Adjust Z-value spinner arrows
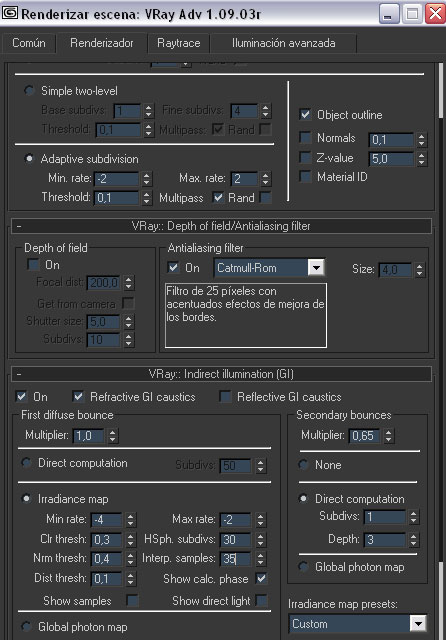The height and width of the screenshot is (640, 446). [x=422, y=159]
